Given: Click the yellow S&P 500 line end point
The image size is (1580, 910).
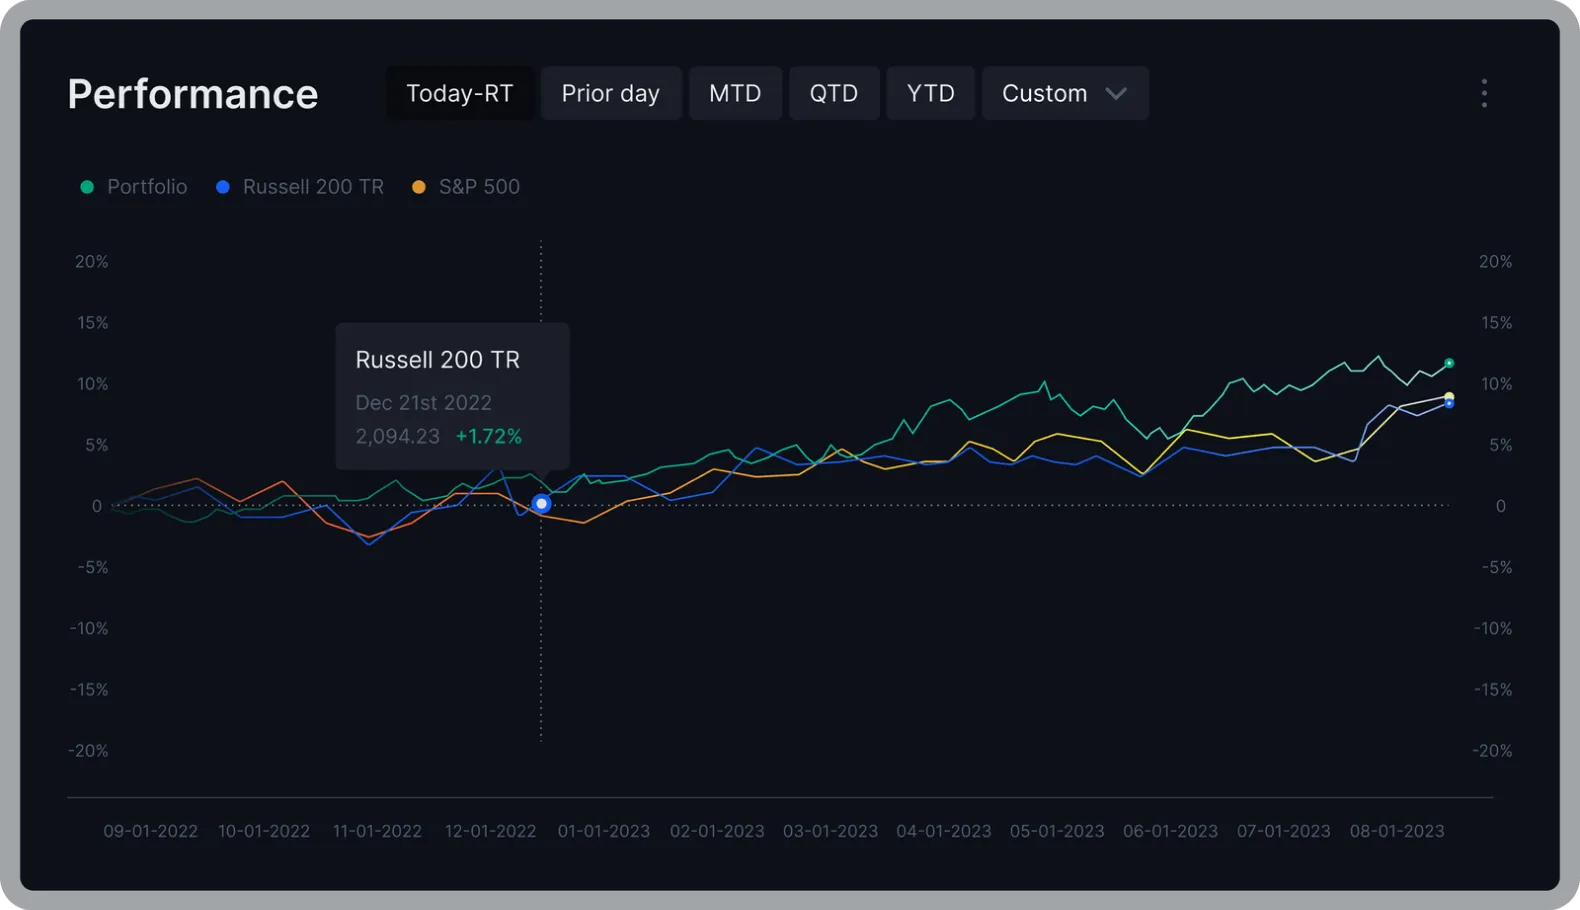Looking at the screenshot, I should [x=1449, y=397].
